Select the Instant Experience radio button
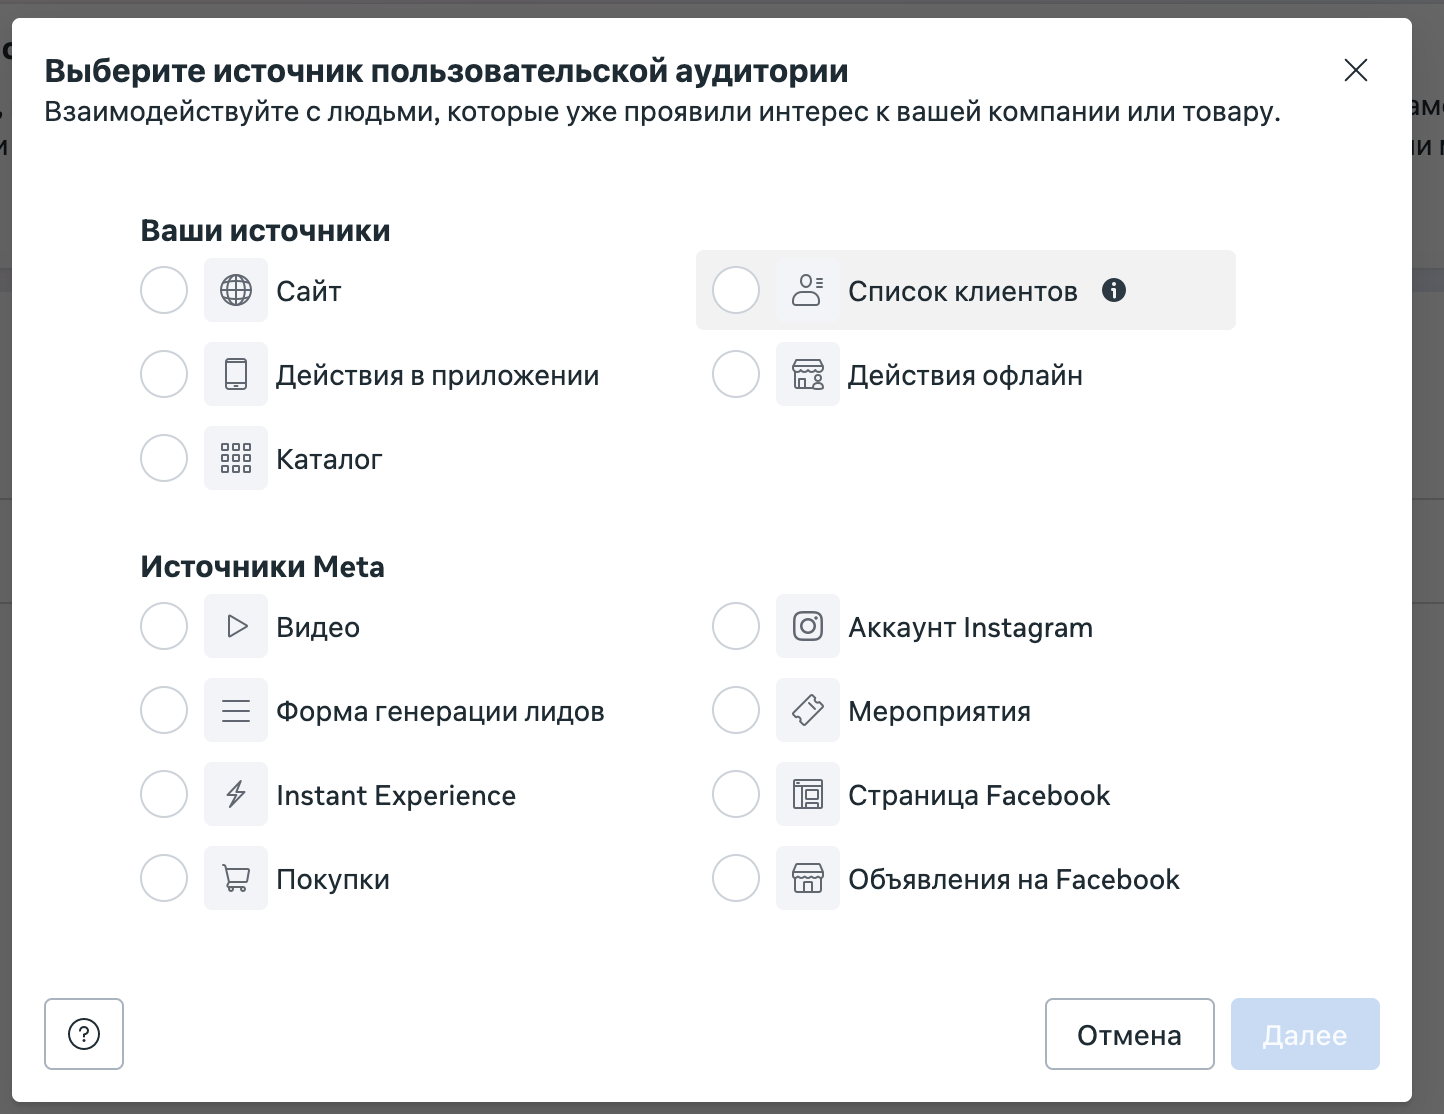Image resolution: width=1444 pixels, height=1114 pixels. tap(164, 794)
